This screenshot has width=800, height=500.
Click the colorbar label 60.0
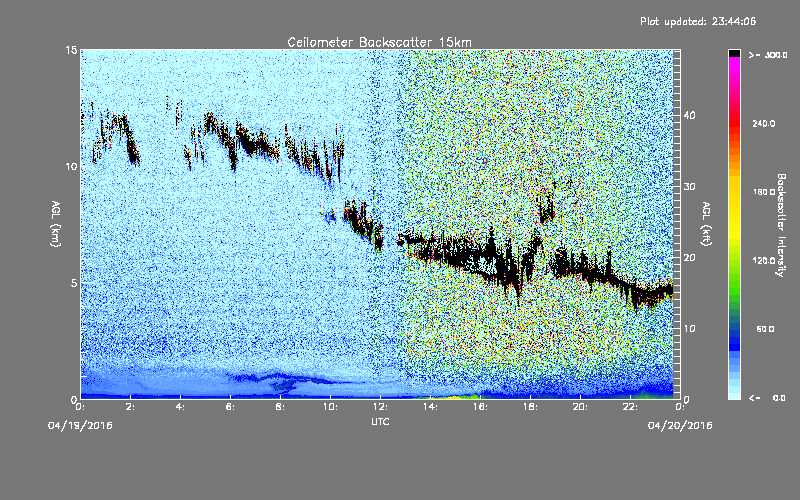tap(765, 330)
